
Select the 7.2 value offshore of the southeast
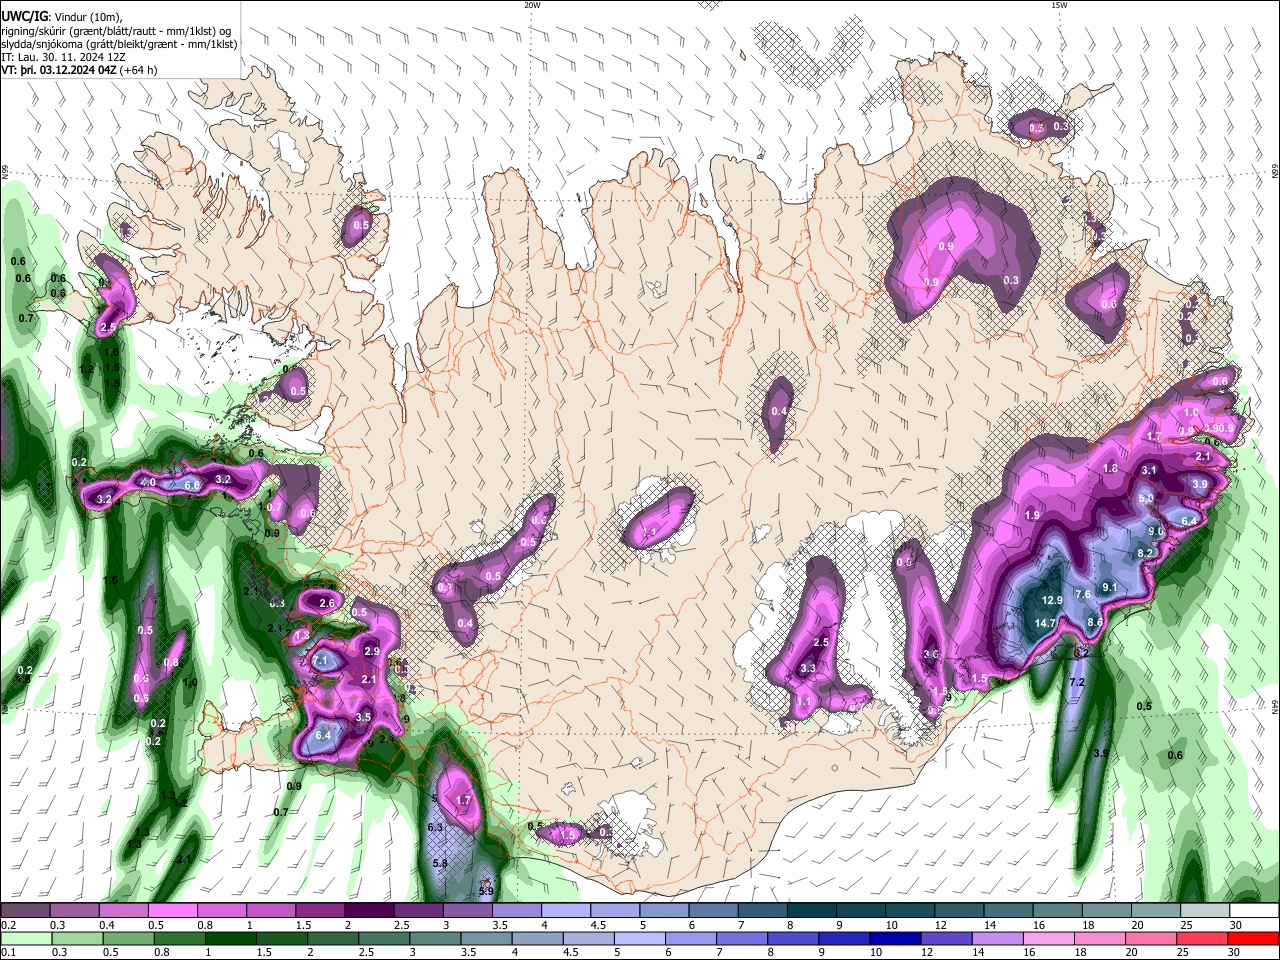[x=1077, y=682]
